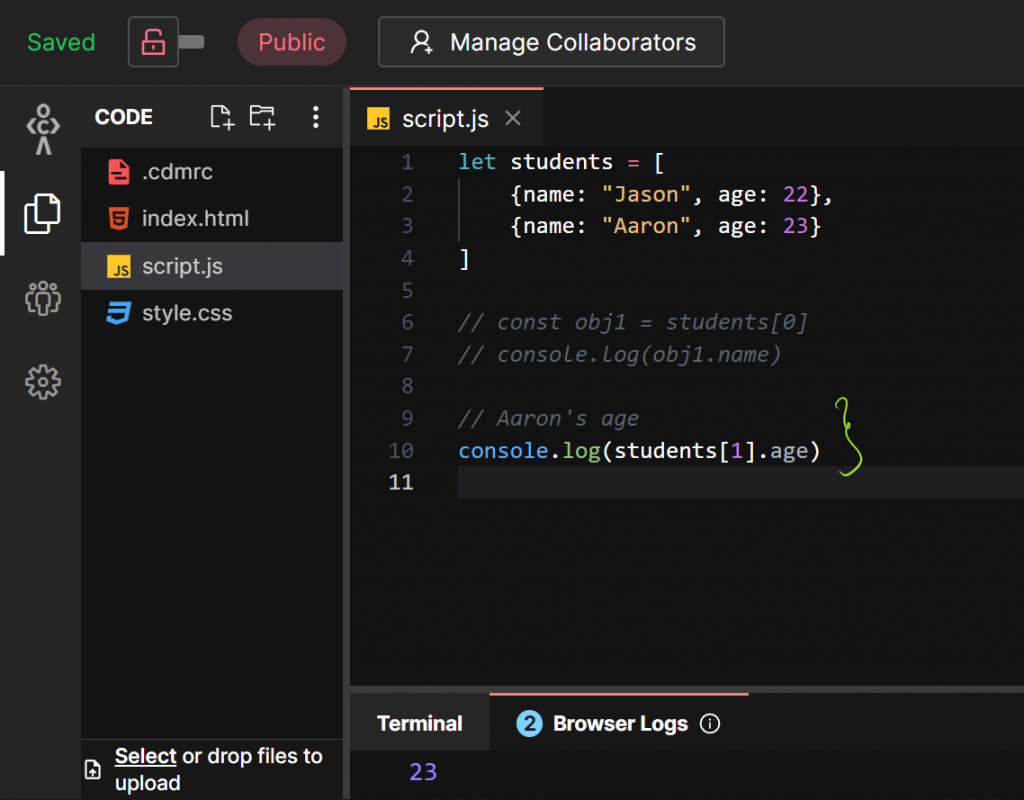1024x800 pixels.
Task: Click the Saved status label
Action: pyautogui.click(x=61, y=42)
